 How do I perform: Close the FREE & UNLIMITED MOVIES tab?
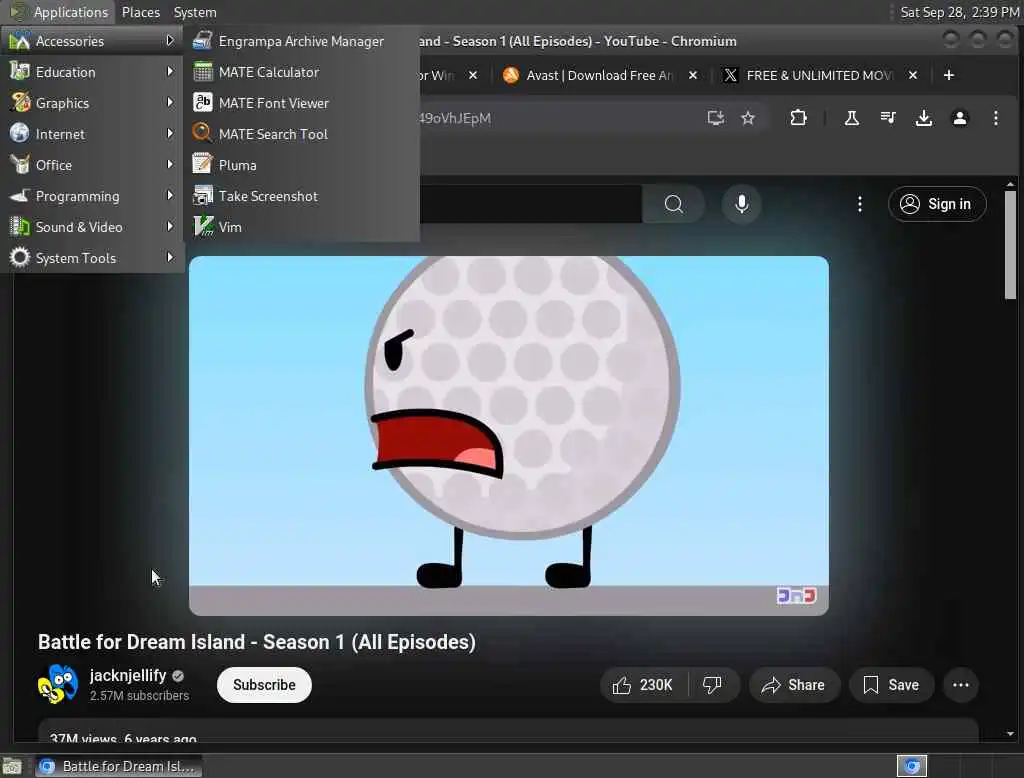coord(913,75)
